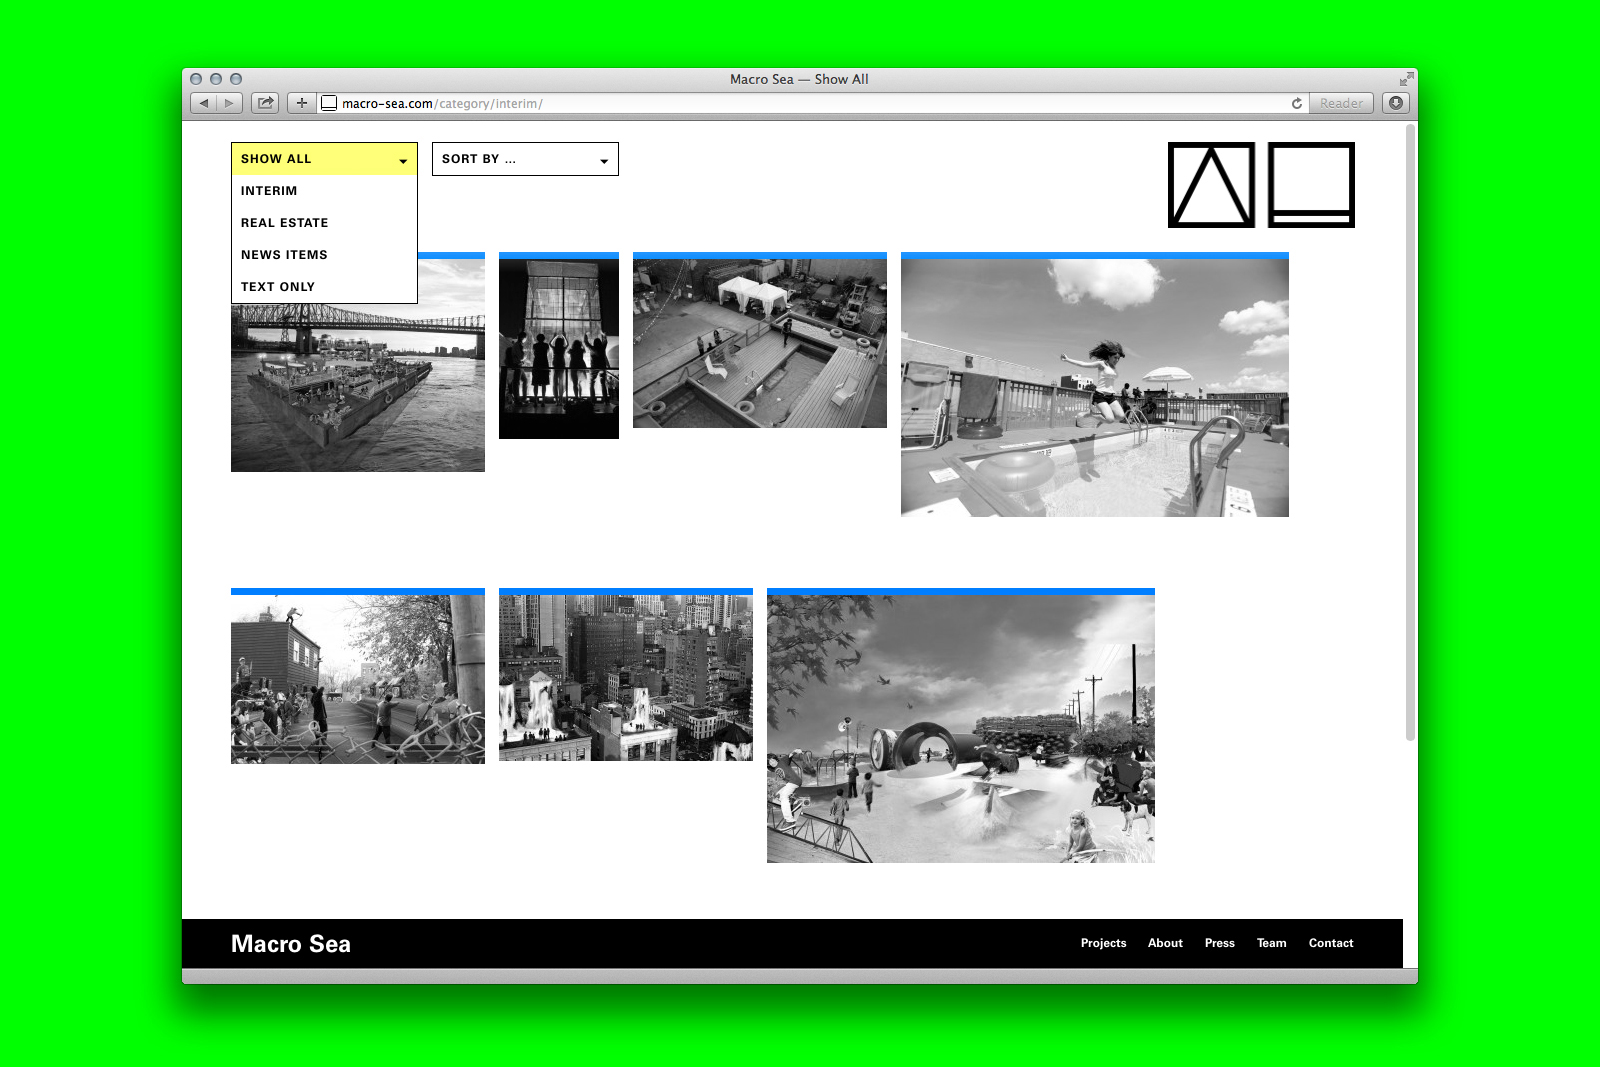The image size is (1600, 1067).
Task: Click the triangle-in-square logo icon
Action: [1211, 185]
